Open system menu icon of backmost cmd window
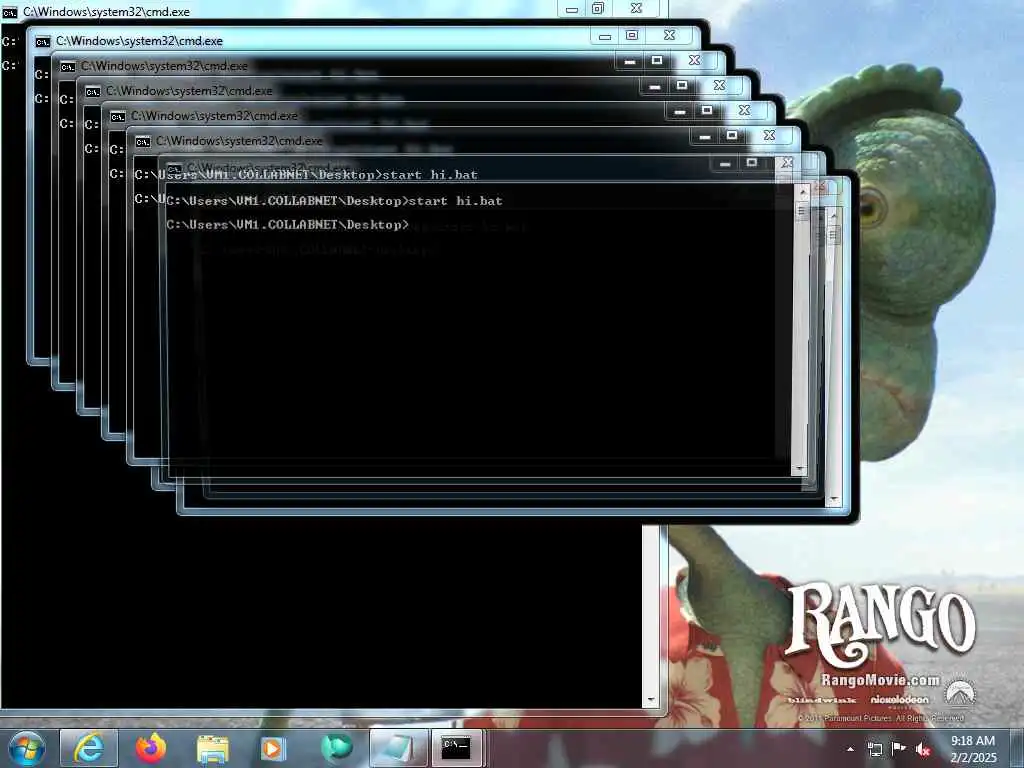 [x=10, y=12]
